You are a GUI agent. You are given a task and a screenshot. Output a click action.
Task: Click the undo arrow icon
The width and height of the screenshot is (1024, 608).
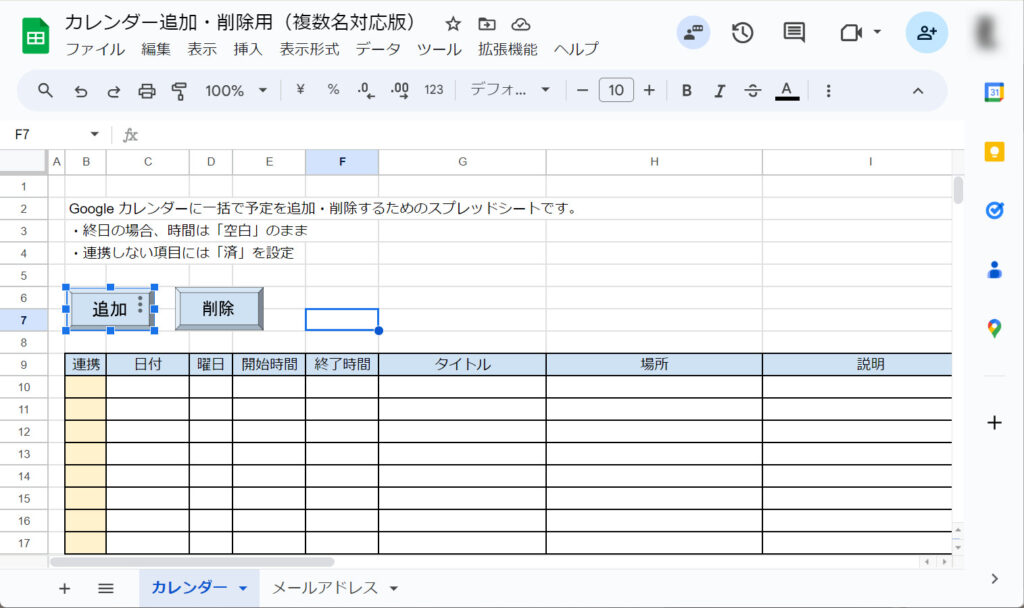point(81,91)
